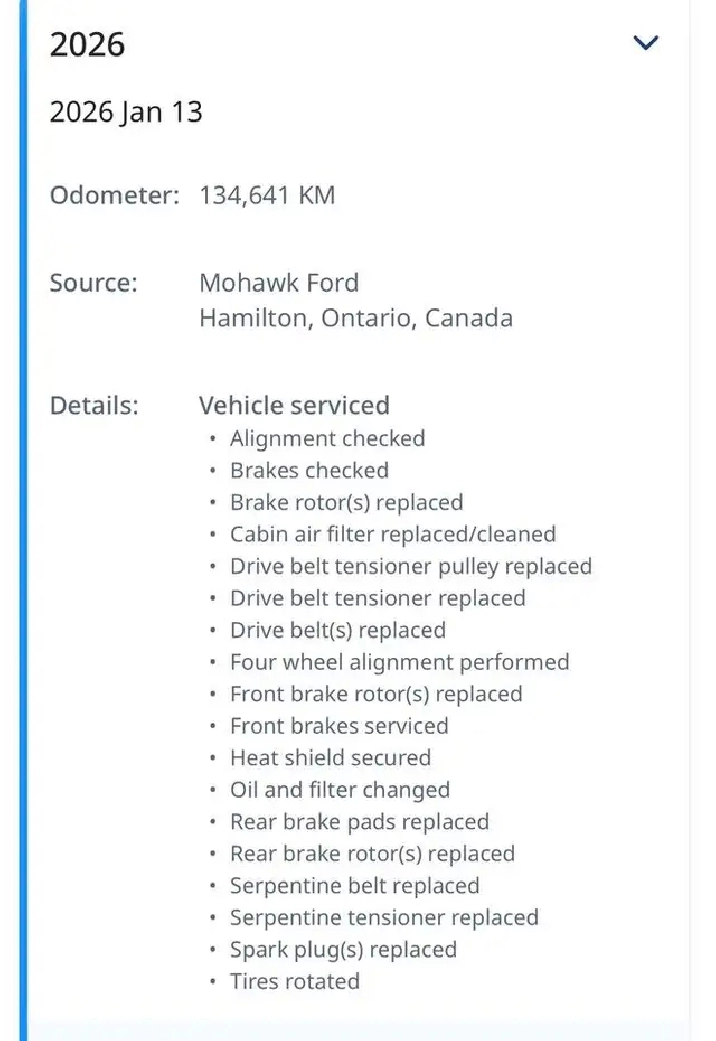716x1041 pixels.
Task: Click the Tires rotated item
Action: click(294, 982)
